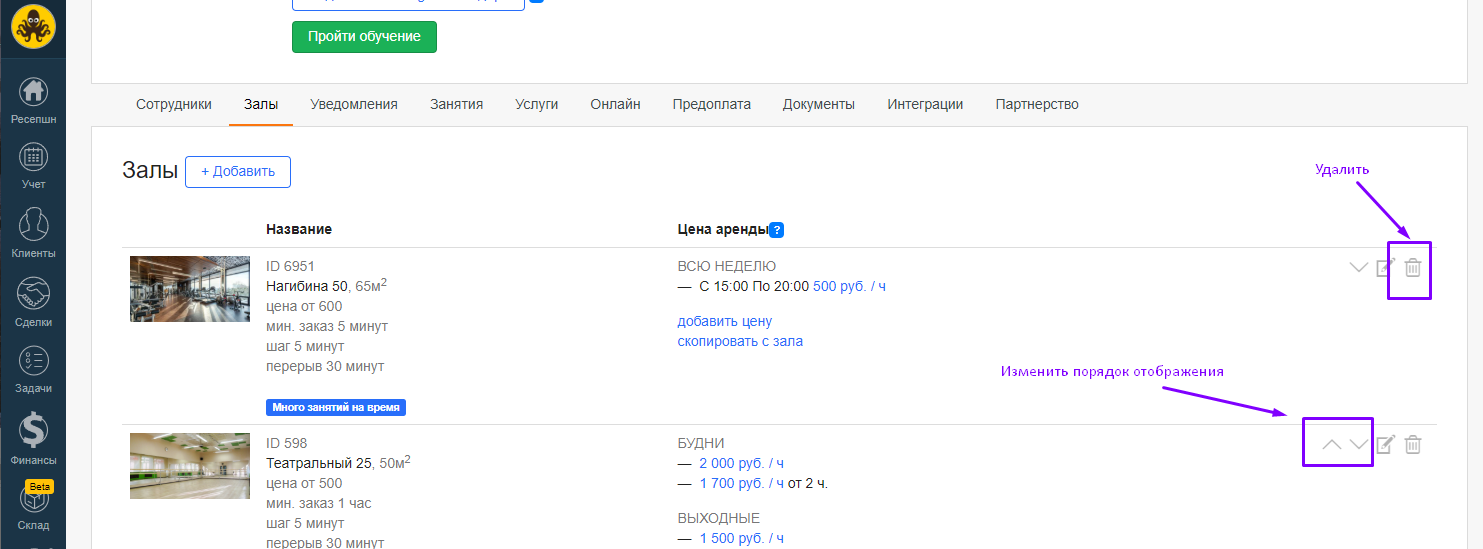Image resolution: width=1483 pixels, height=549 pixels.
Task: Switch to Услуги tab
Action: coord(537,104)
